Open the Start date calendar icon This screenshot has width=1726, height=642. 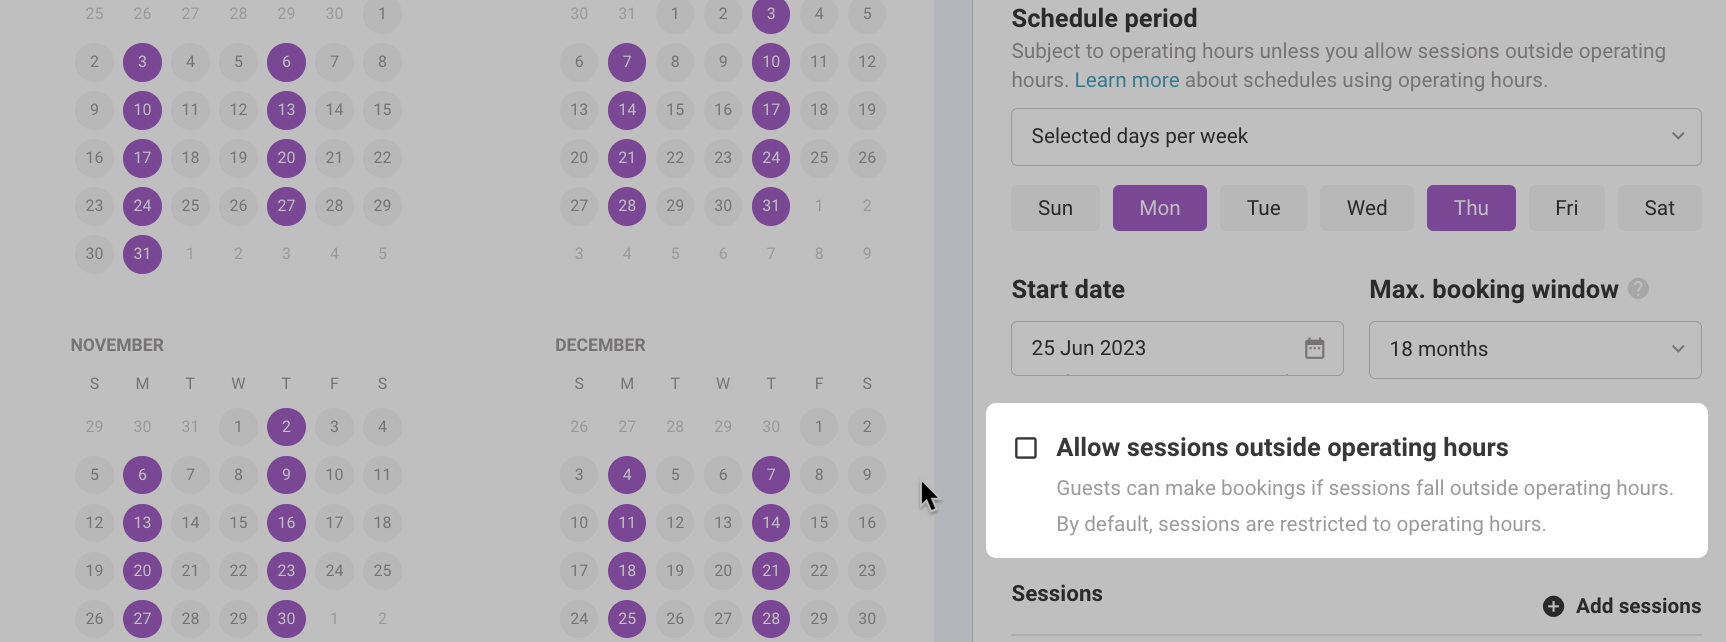(1314, 348)
